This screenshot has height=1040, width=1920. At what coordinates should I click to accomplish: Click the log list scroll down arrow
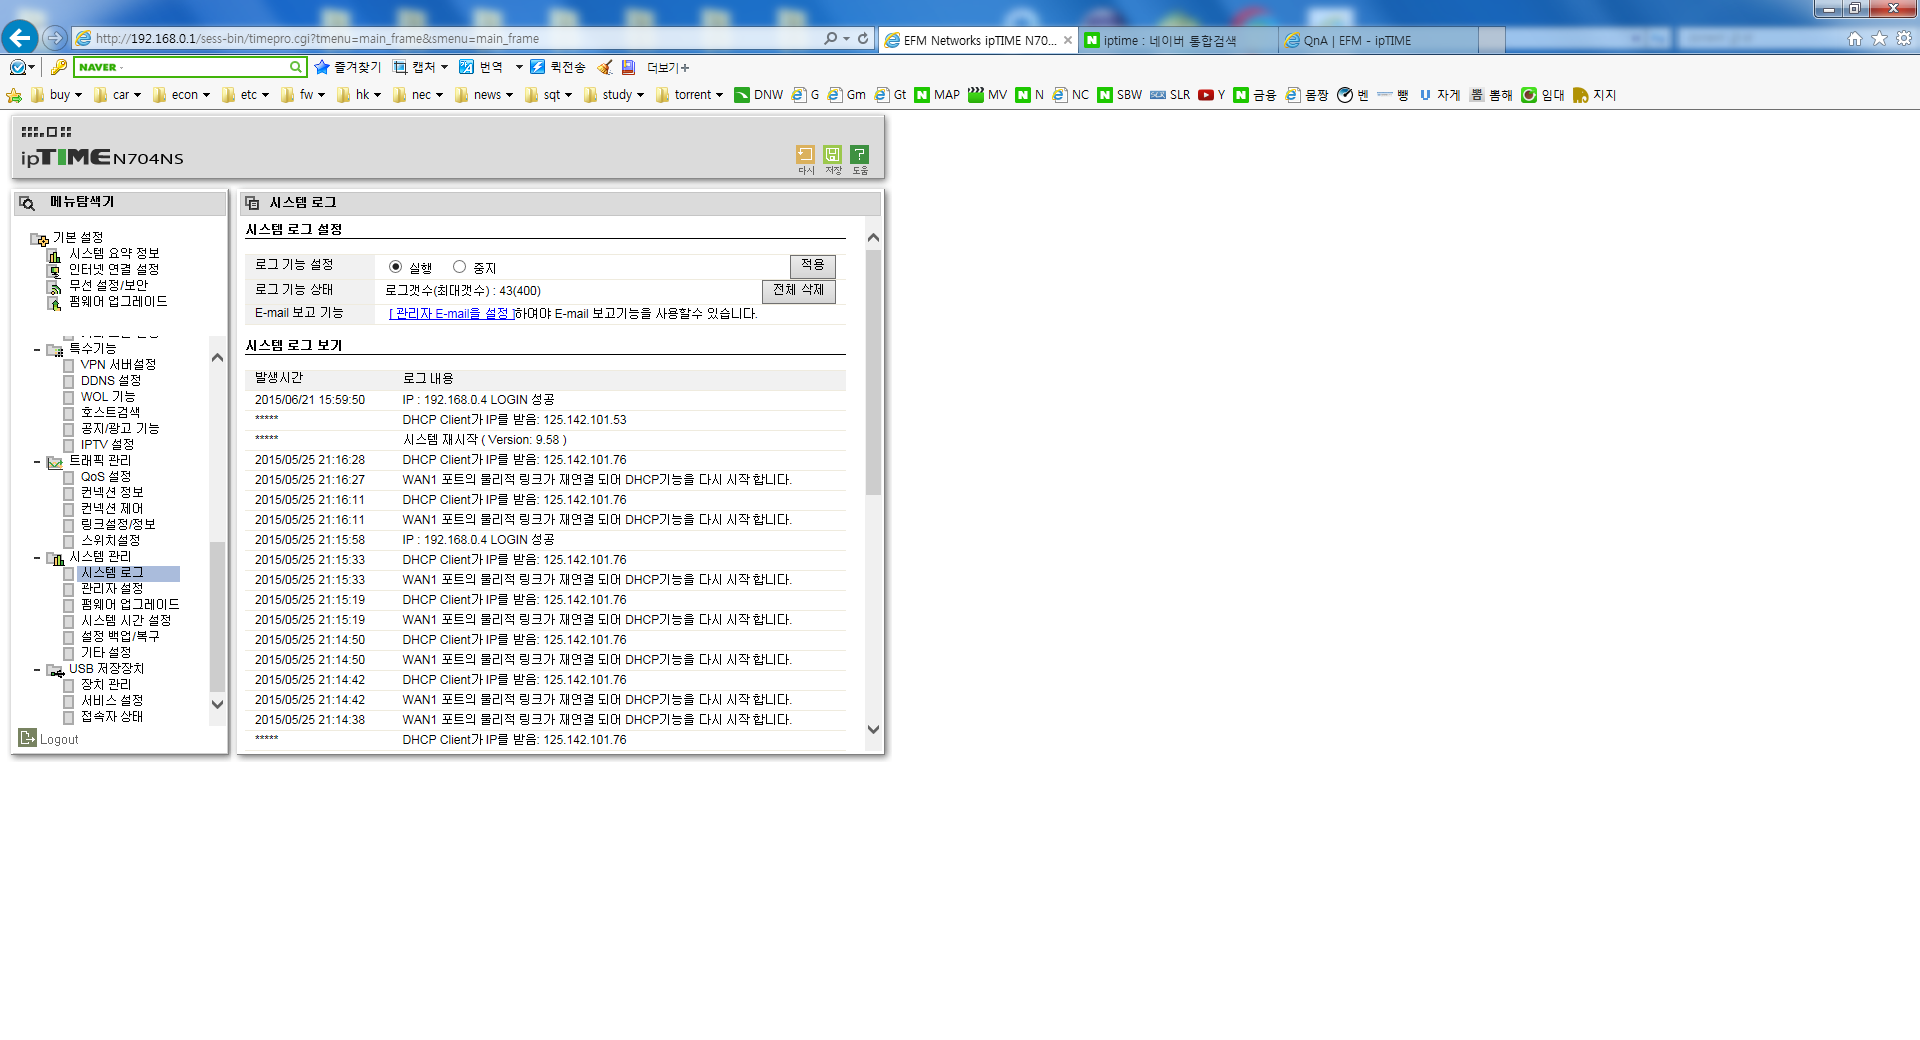click(x=873, y=729)
